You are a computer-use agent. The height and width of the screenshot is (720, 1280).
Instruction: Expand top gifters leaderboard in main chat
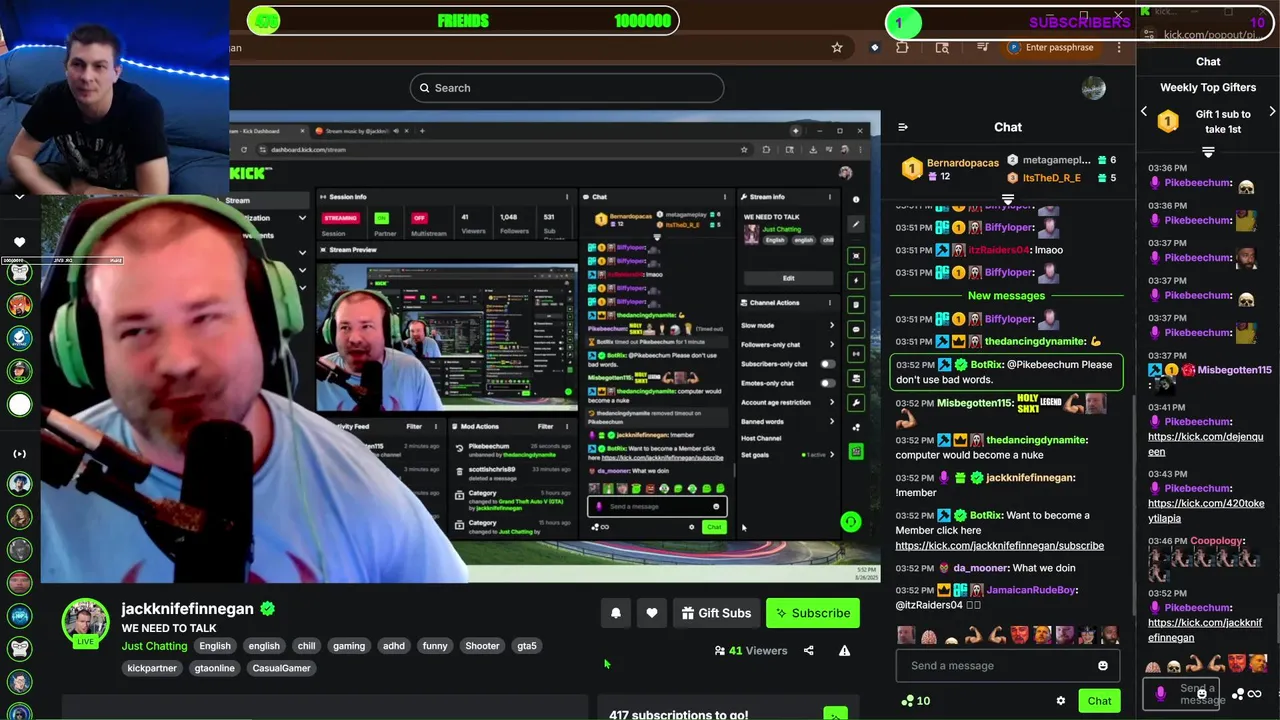(1008, 199)
